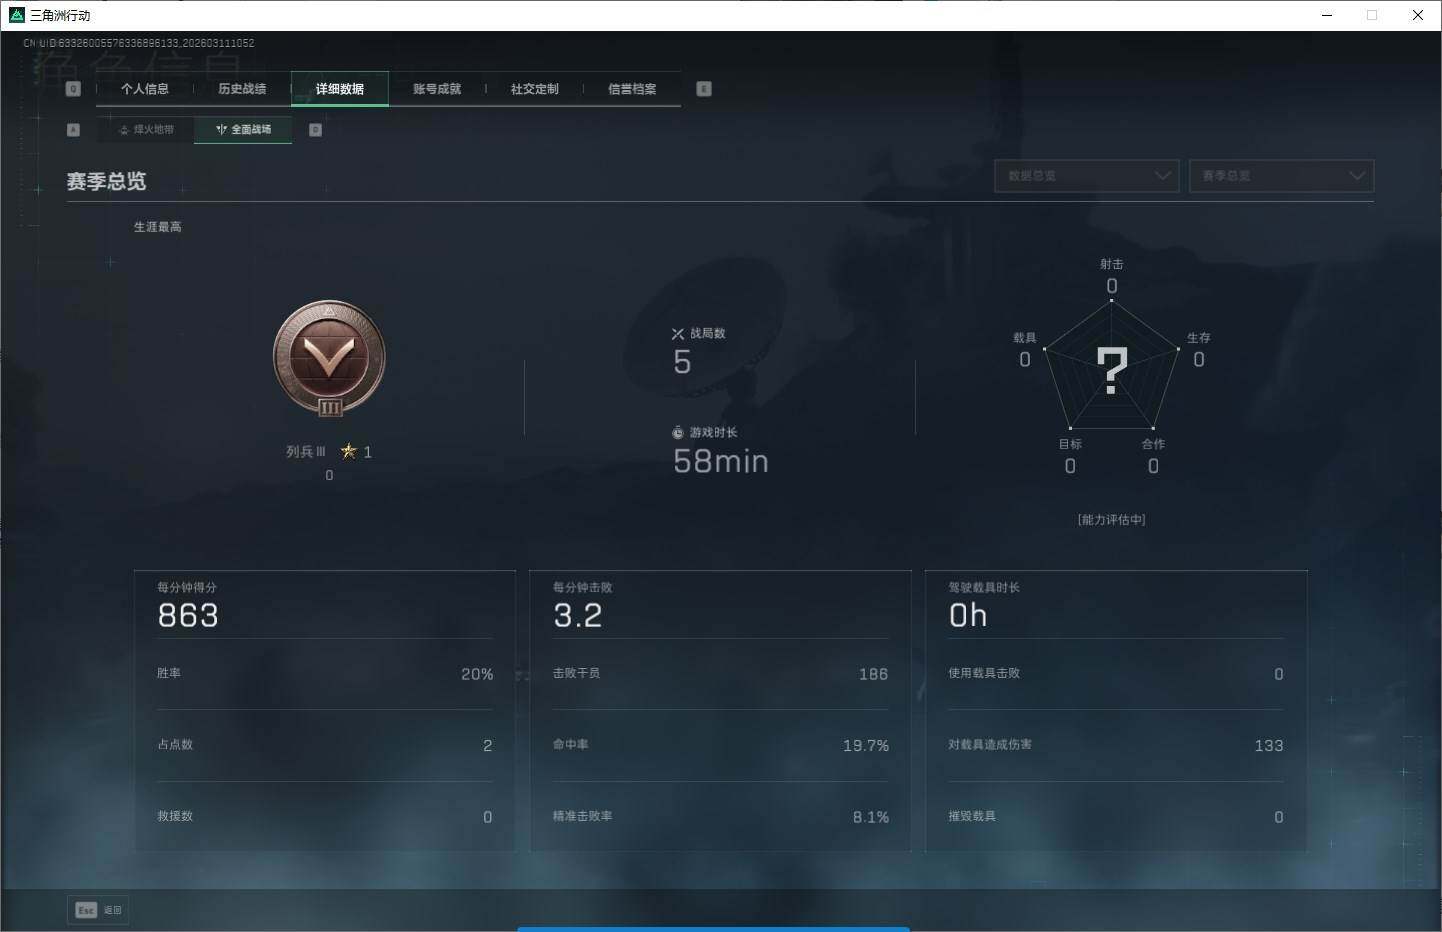Click the 目标 radar axis label
The image size is (1442, 932).
1070,444
